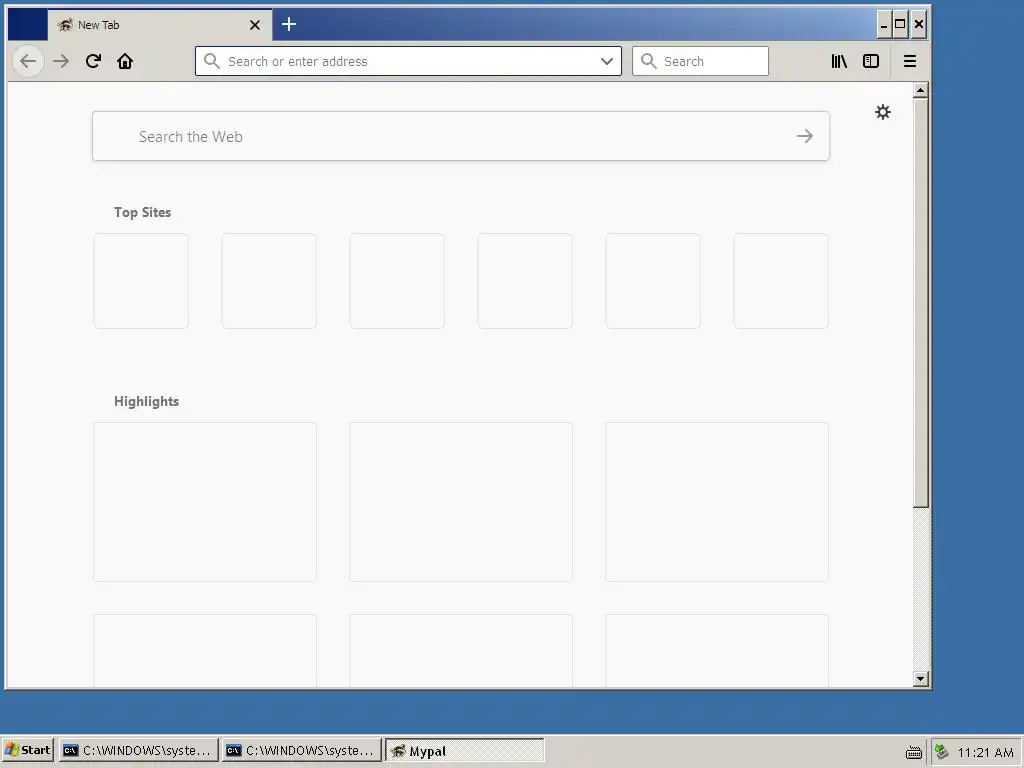Expand the address bar history dropdown
The height and width of the screenshot is (768, 1024).
(x=607, y=61)
